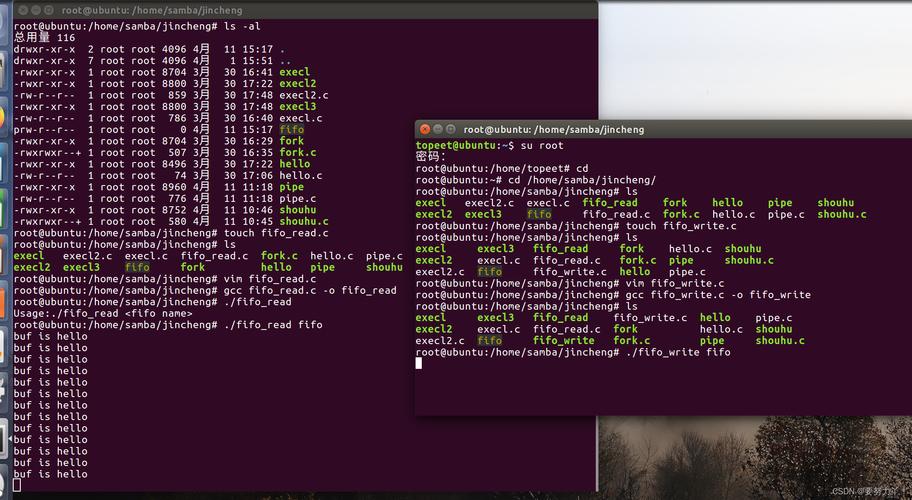Click the 'gcc fifo_write.c -o fifo_write' command
The height and width of the screenshot is (500, 912).
[x=718, y=295]
